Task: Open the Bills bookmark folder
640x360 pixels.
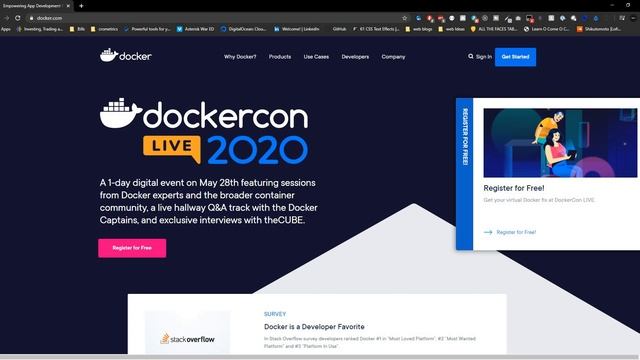Action: tap(78, 29)
